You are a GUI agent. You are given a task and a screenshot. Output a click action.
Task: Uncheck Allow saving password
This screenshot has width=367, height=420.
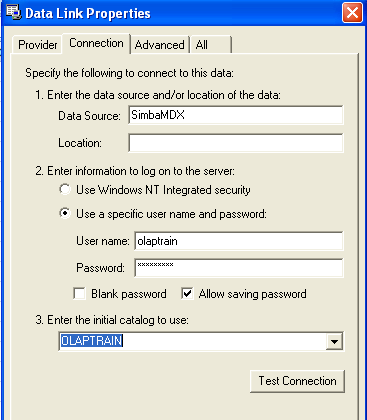point(187,294)
